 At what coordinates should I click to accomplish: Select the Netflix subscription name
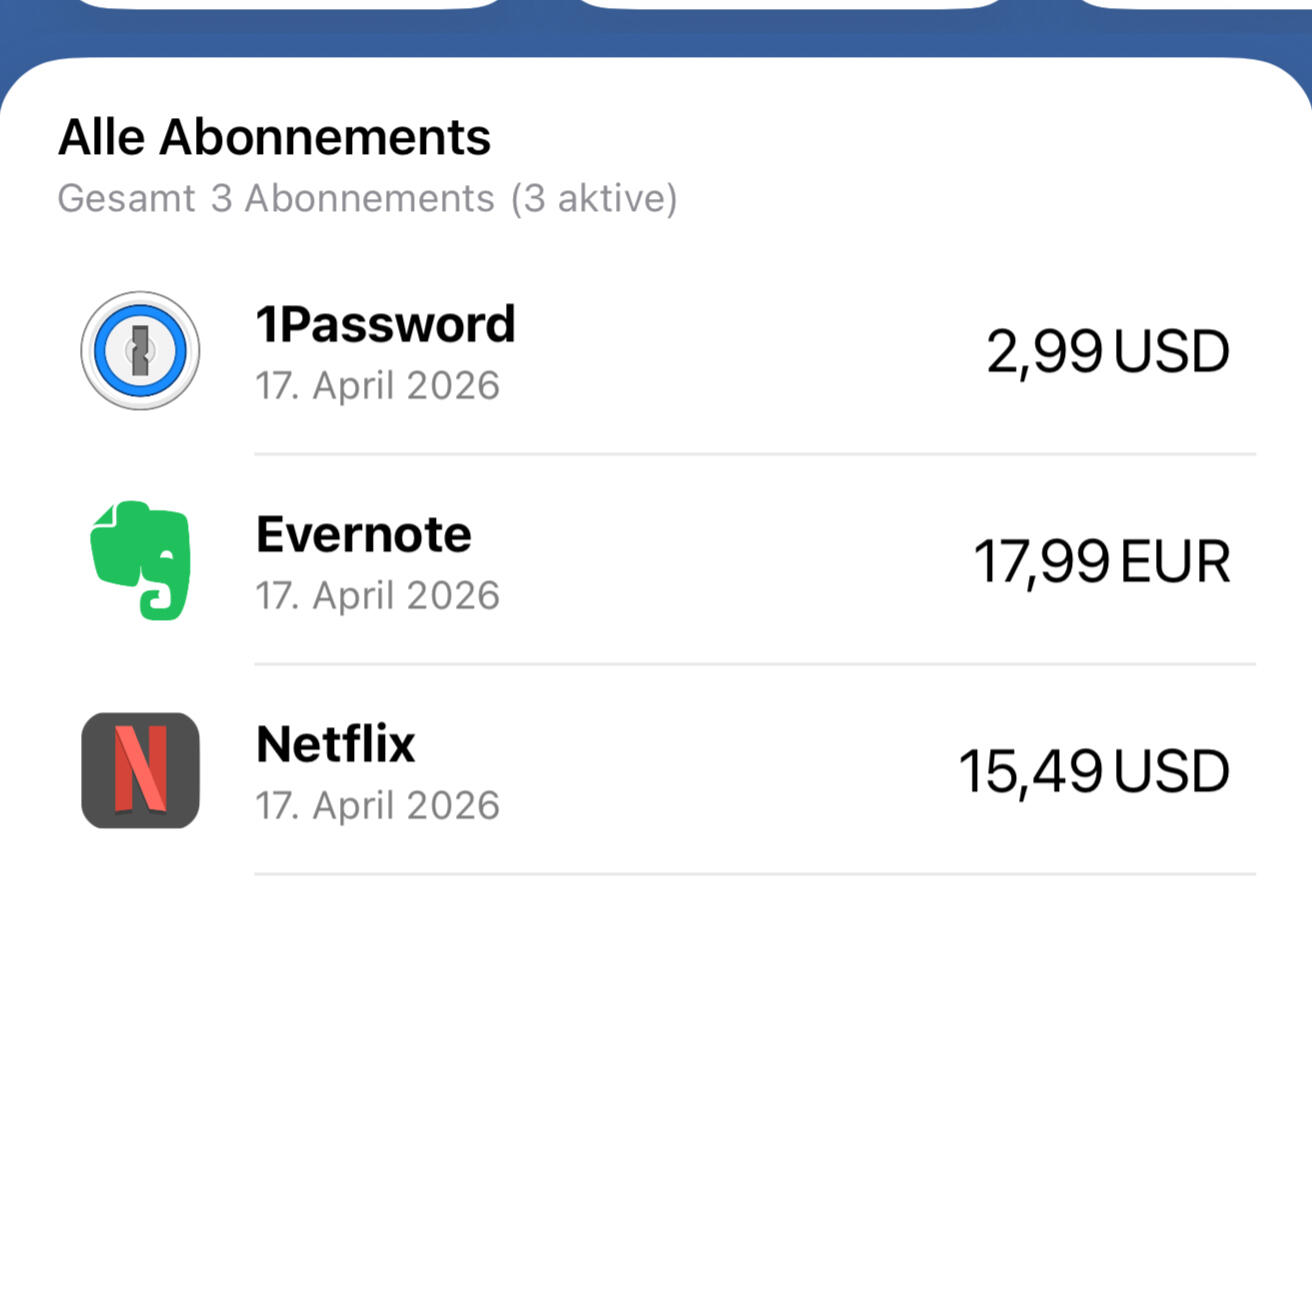(335, 744)
